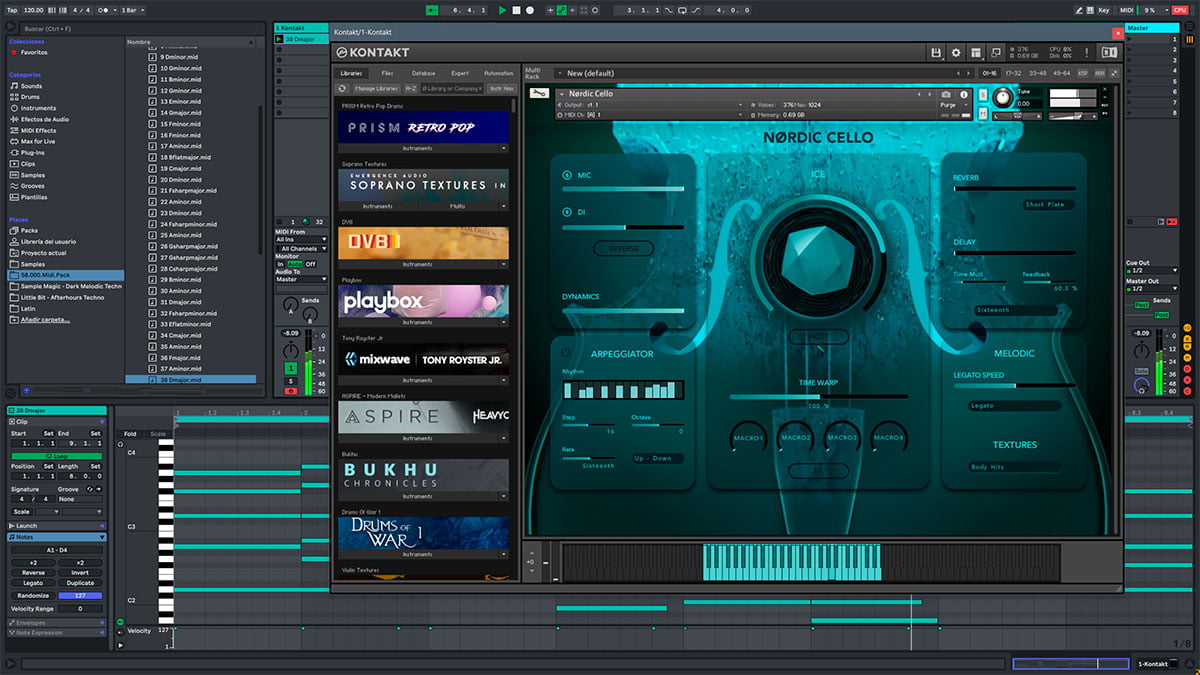Viewport: 1200px width, 675px height.
Task: Click the Kontakt snapshot camera icon
Action: pos(946,93)
